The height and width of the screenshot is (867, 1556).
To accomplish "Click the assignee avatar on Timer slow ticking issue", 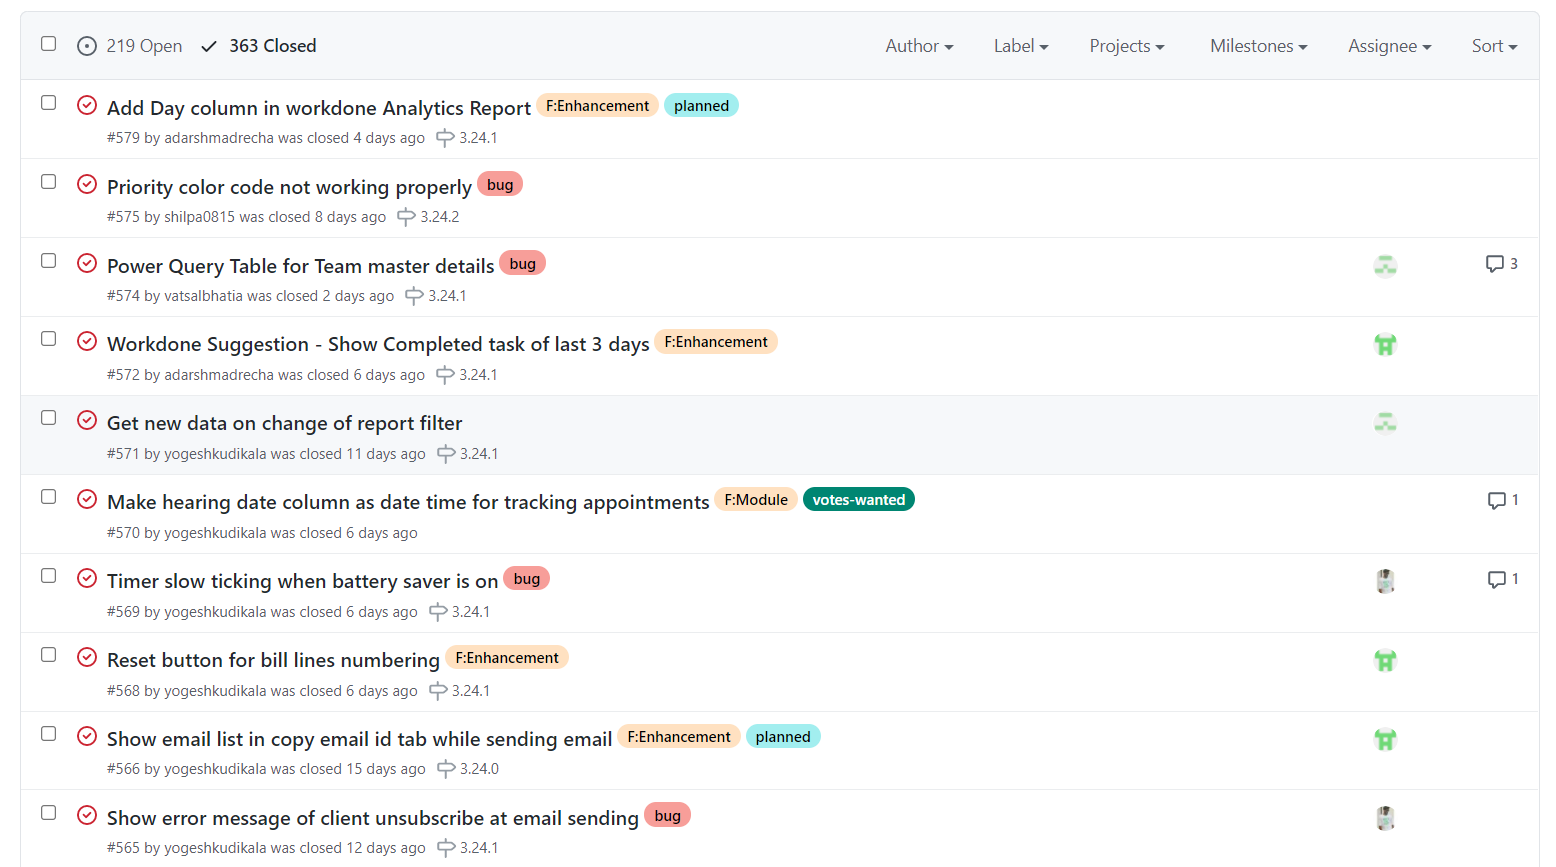I will click(1385, 581).
